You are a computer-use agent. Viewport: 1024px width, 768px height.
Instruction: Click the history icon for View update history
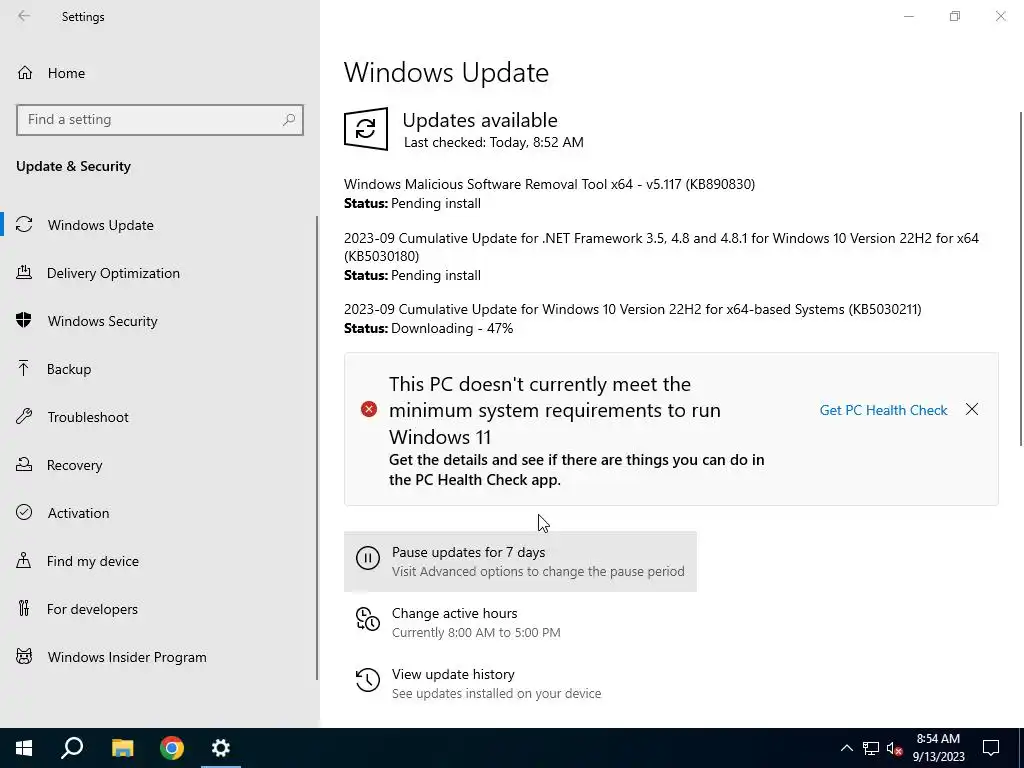click(x=368, y=680)
